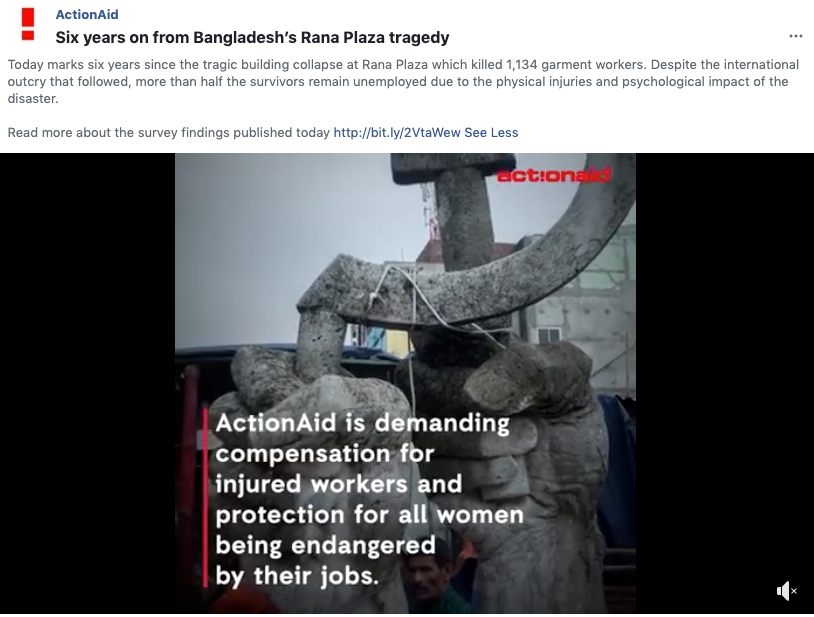Open the three-dot post options menu

tap(795, 36)
